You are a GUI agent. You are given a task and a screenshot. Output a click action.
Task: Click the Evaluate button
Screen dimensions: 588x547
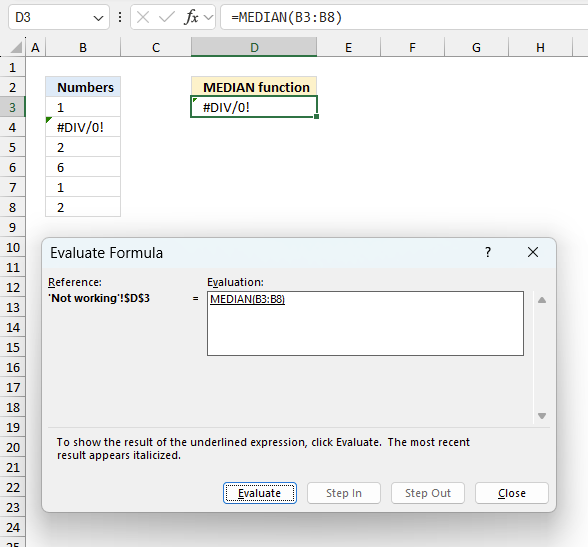tap(260, 493)
